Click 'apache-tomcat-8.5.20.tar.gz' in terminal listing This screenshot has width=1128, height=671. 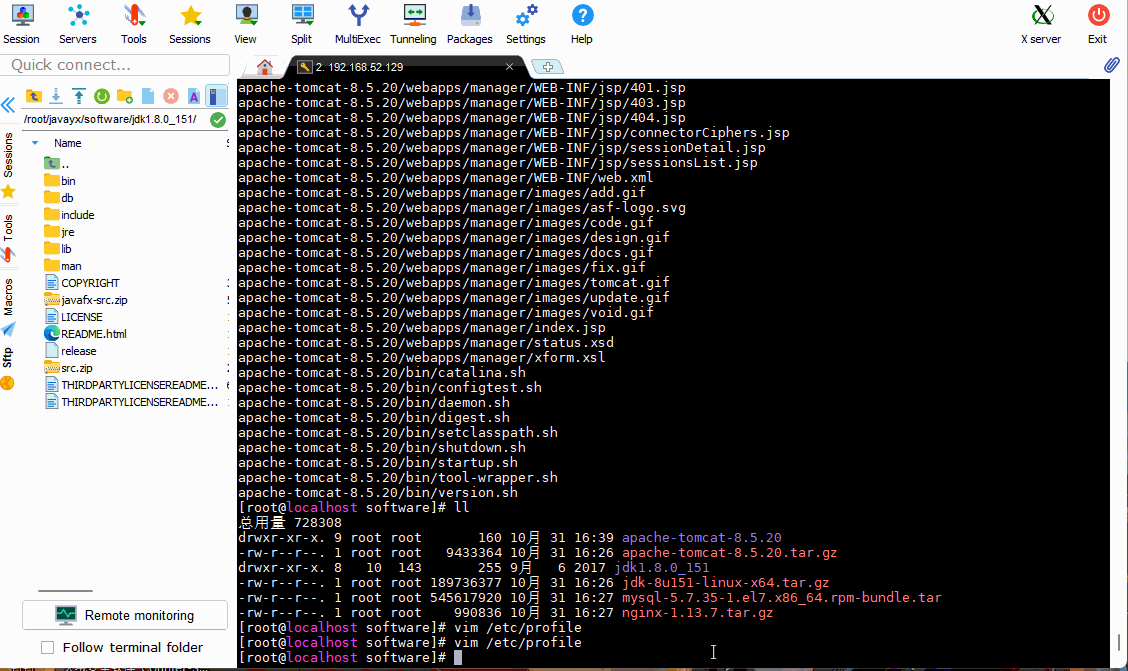(x=729, y=553)
